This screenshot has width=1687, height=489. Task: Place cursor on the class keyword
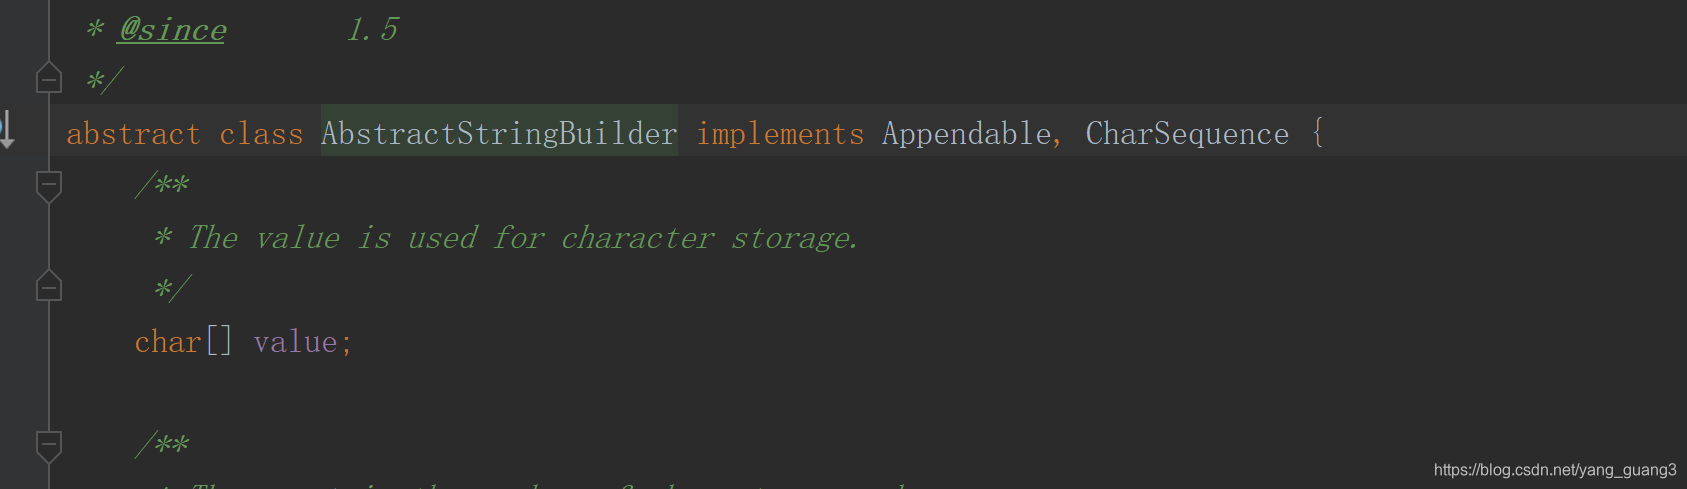coord(261,133)
